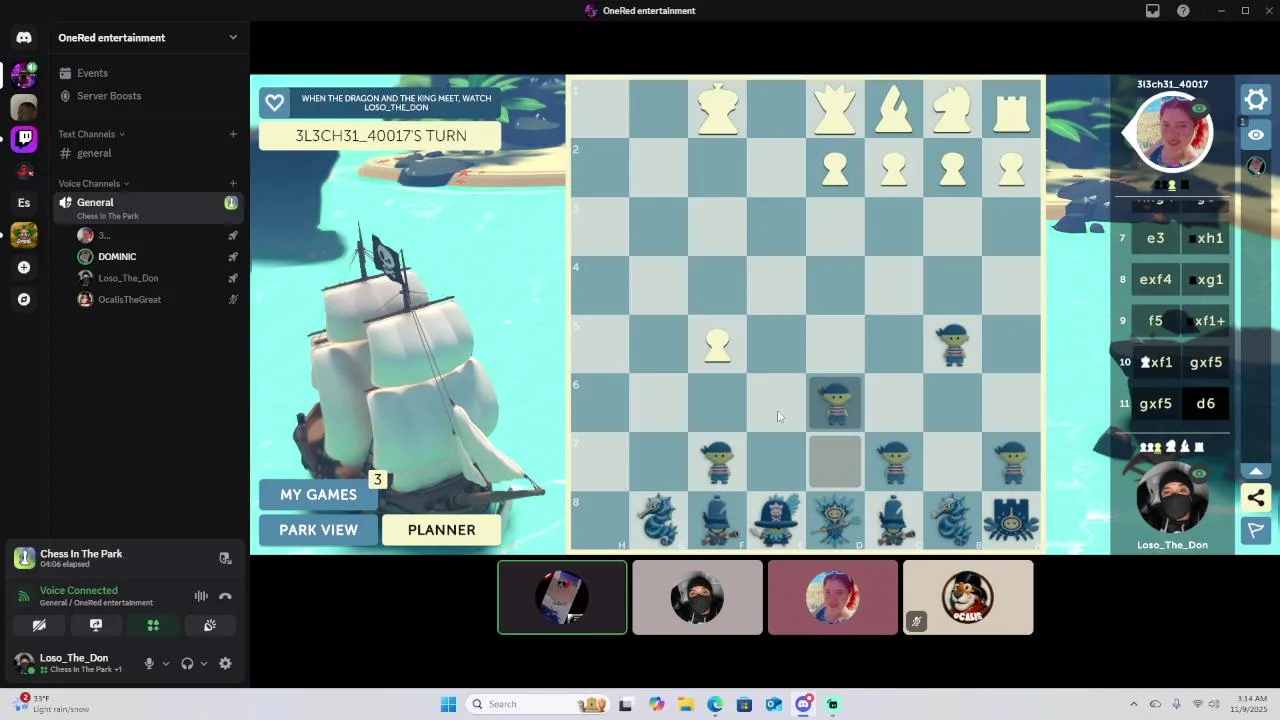1280x720 pixels.
Task: Add a server with plus icon
Action: (24, 267)
